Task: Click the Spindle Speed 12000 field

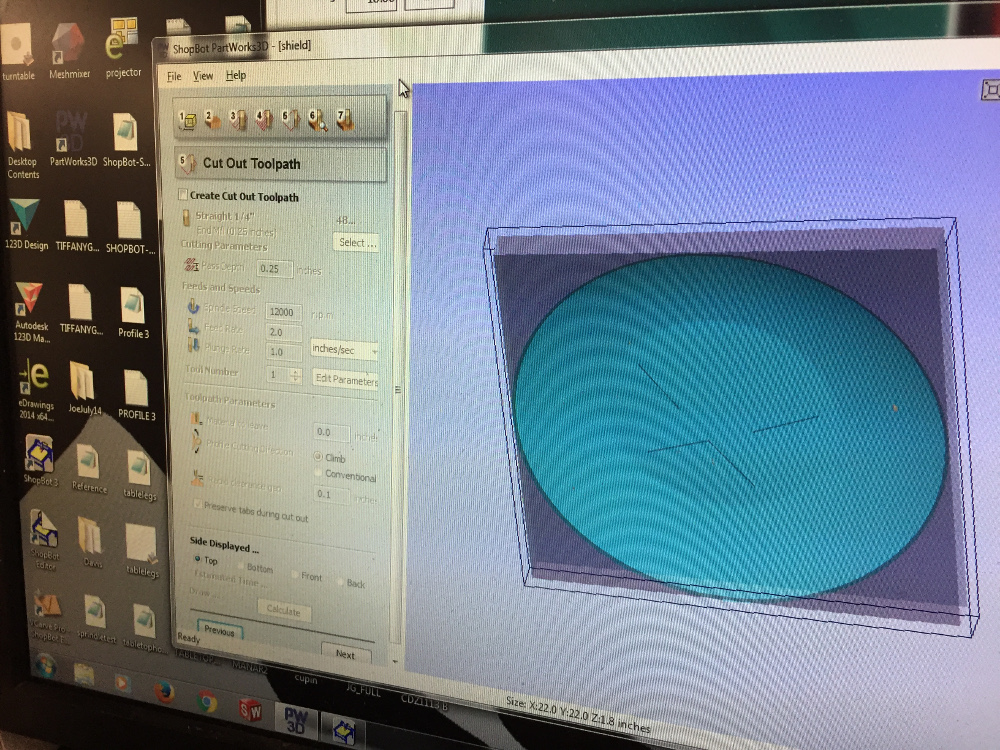Action: (x=283, y=312)
